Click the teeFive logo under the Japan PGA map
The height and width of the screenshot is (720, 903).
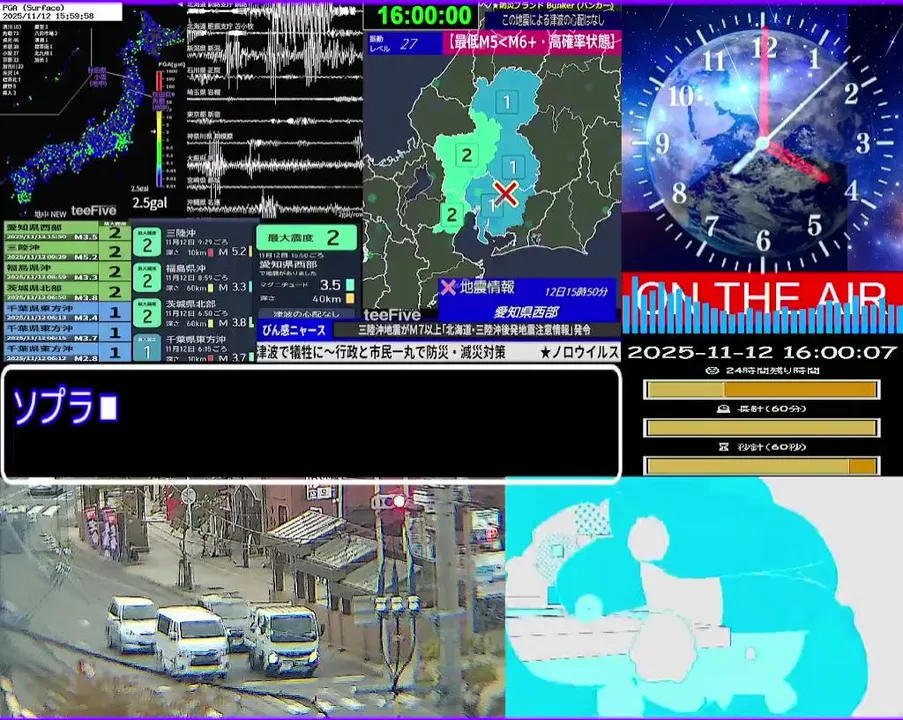pyautogui.click(x=93, y=211)
